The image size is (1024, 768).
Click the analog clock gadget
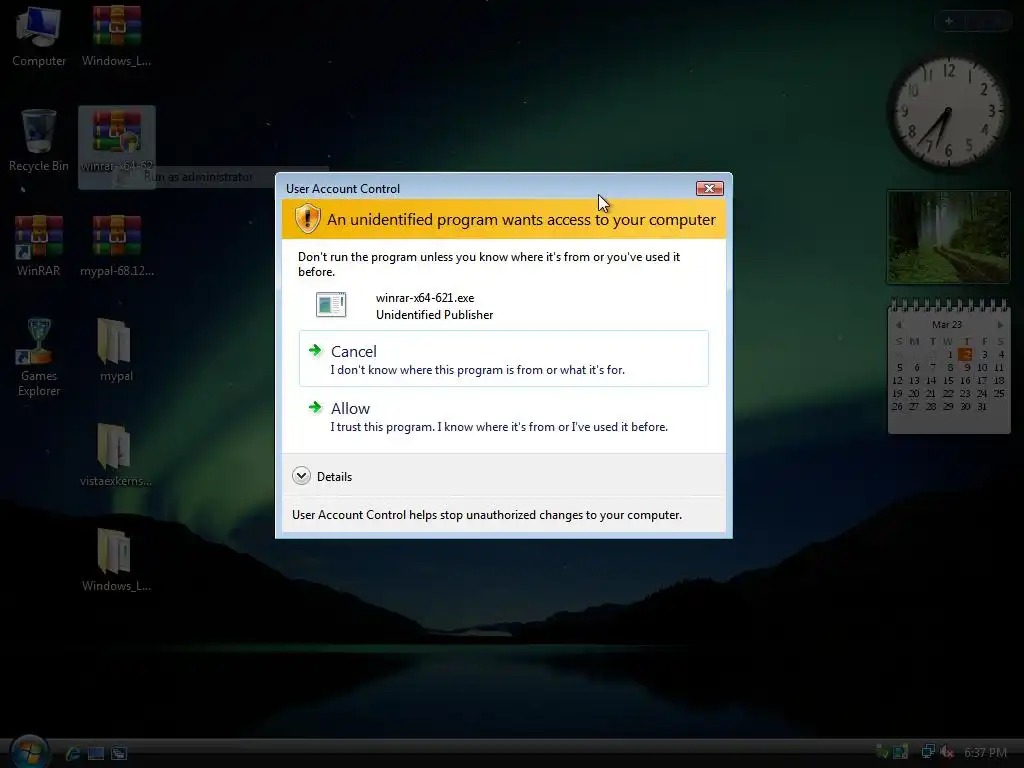click(x=948, y=111)
